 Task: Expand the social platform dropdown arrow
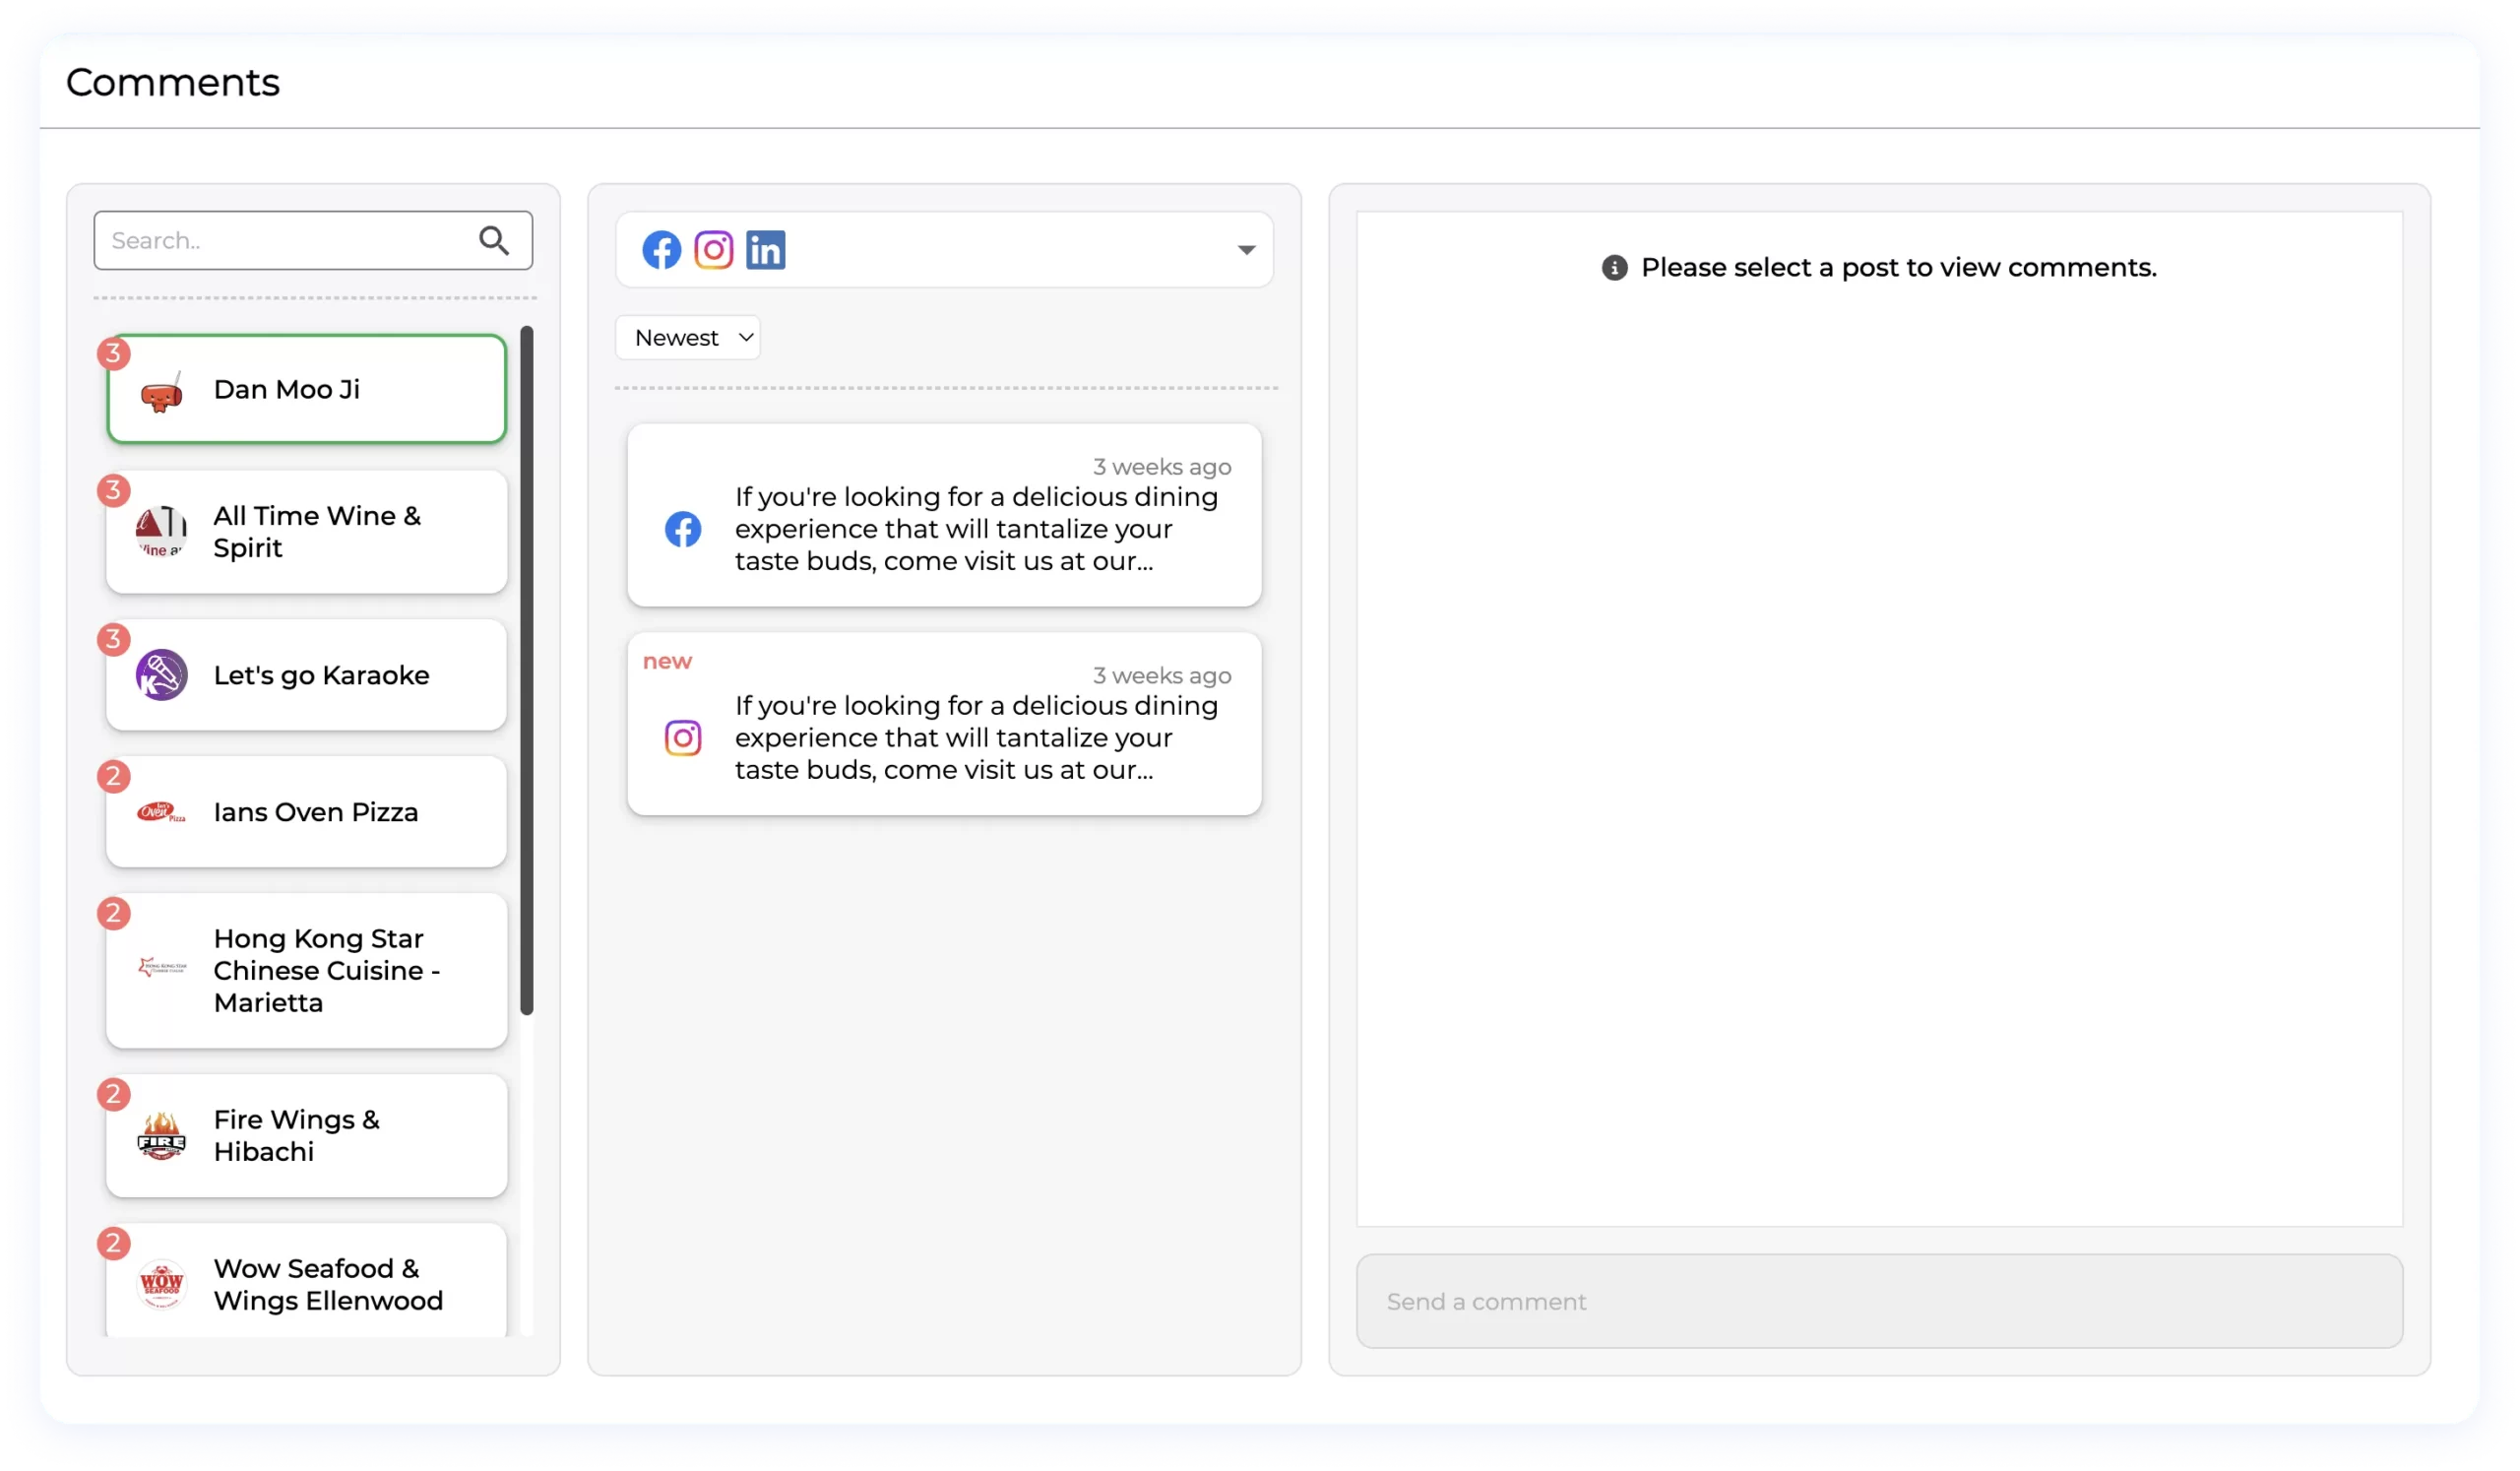1245,250
